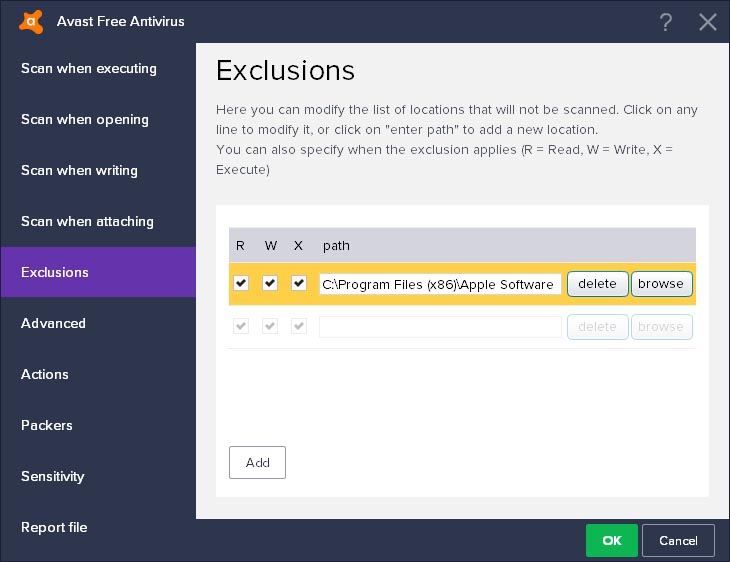Click browse button in empty row

(x=661, y=327)
